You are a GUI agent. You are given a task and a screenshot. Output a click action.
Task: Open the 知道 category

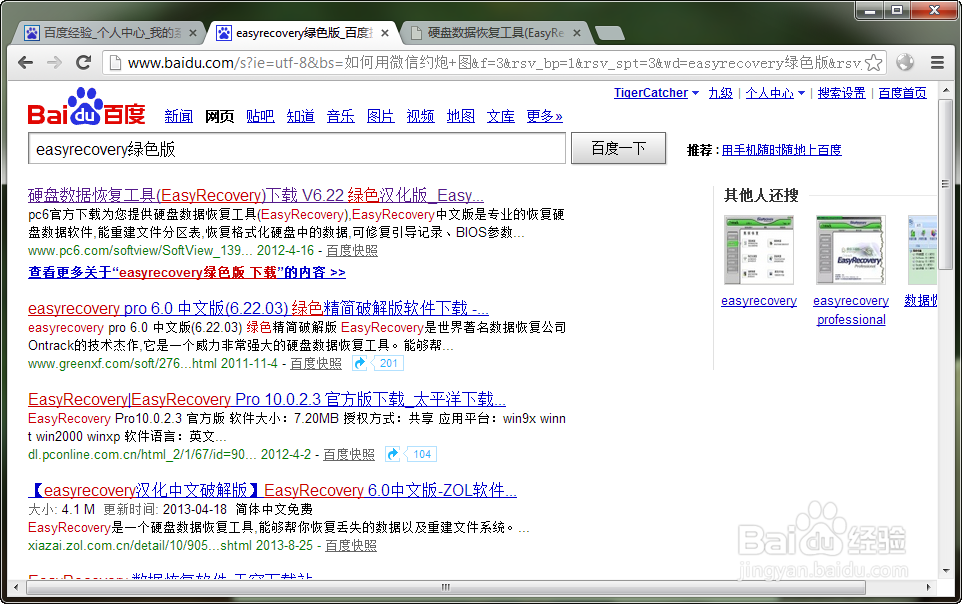301,116
